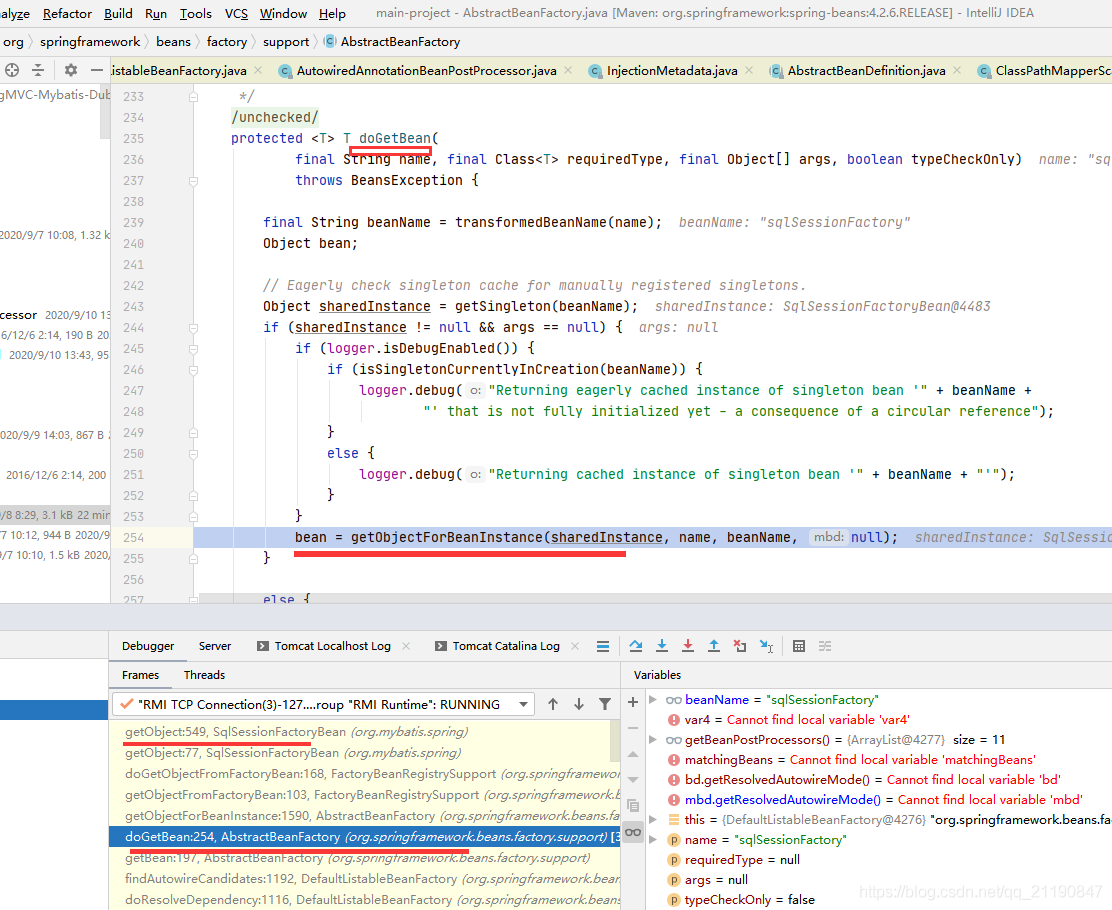Open the Window menu
The height and width of the screenshot is (910, 1112).
pyautogui.click(x=283, y=13)
